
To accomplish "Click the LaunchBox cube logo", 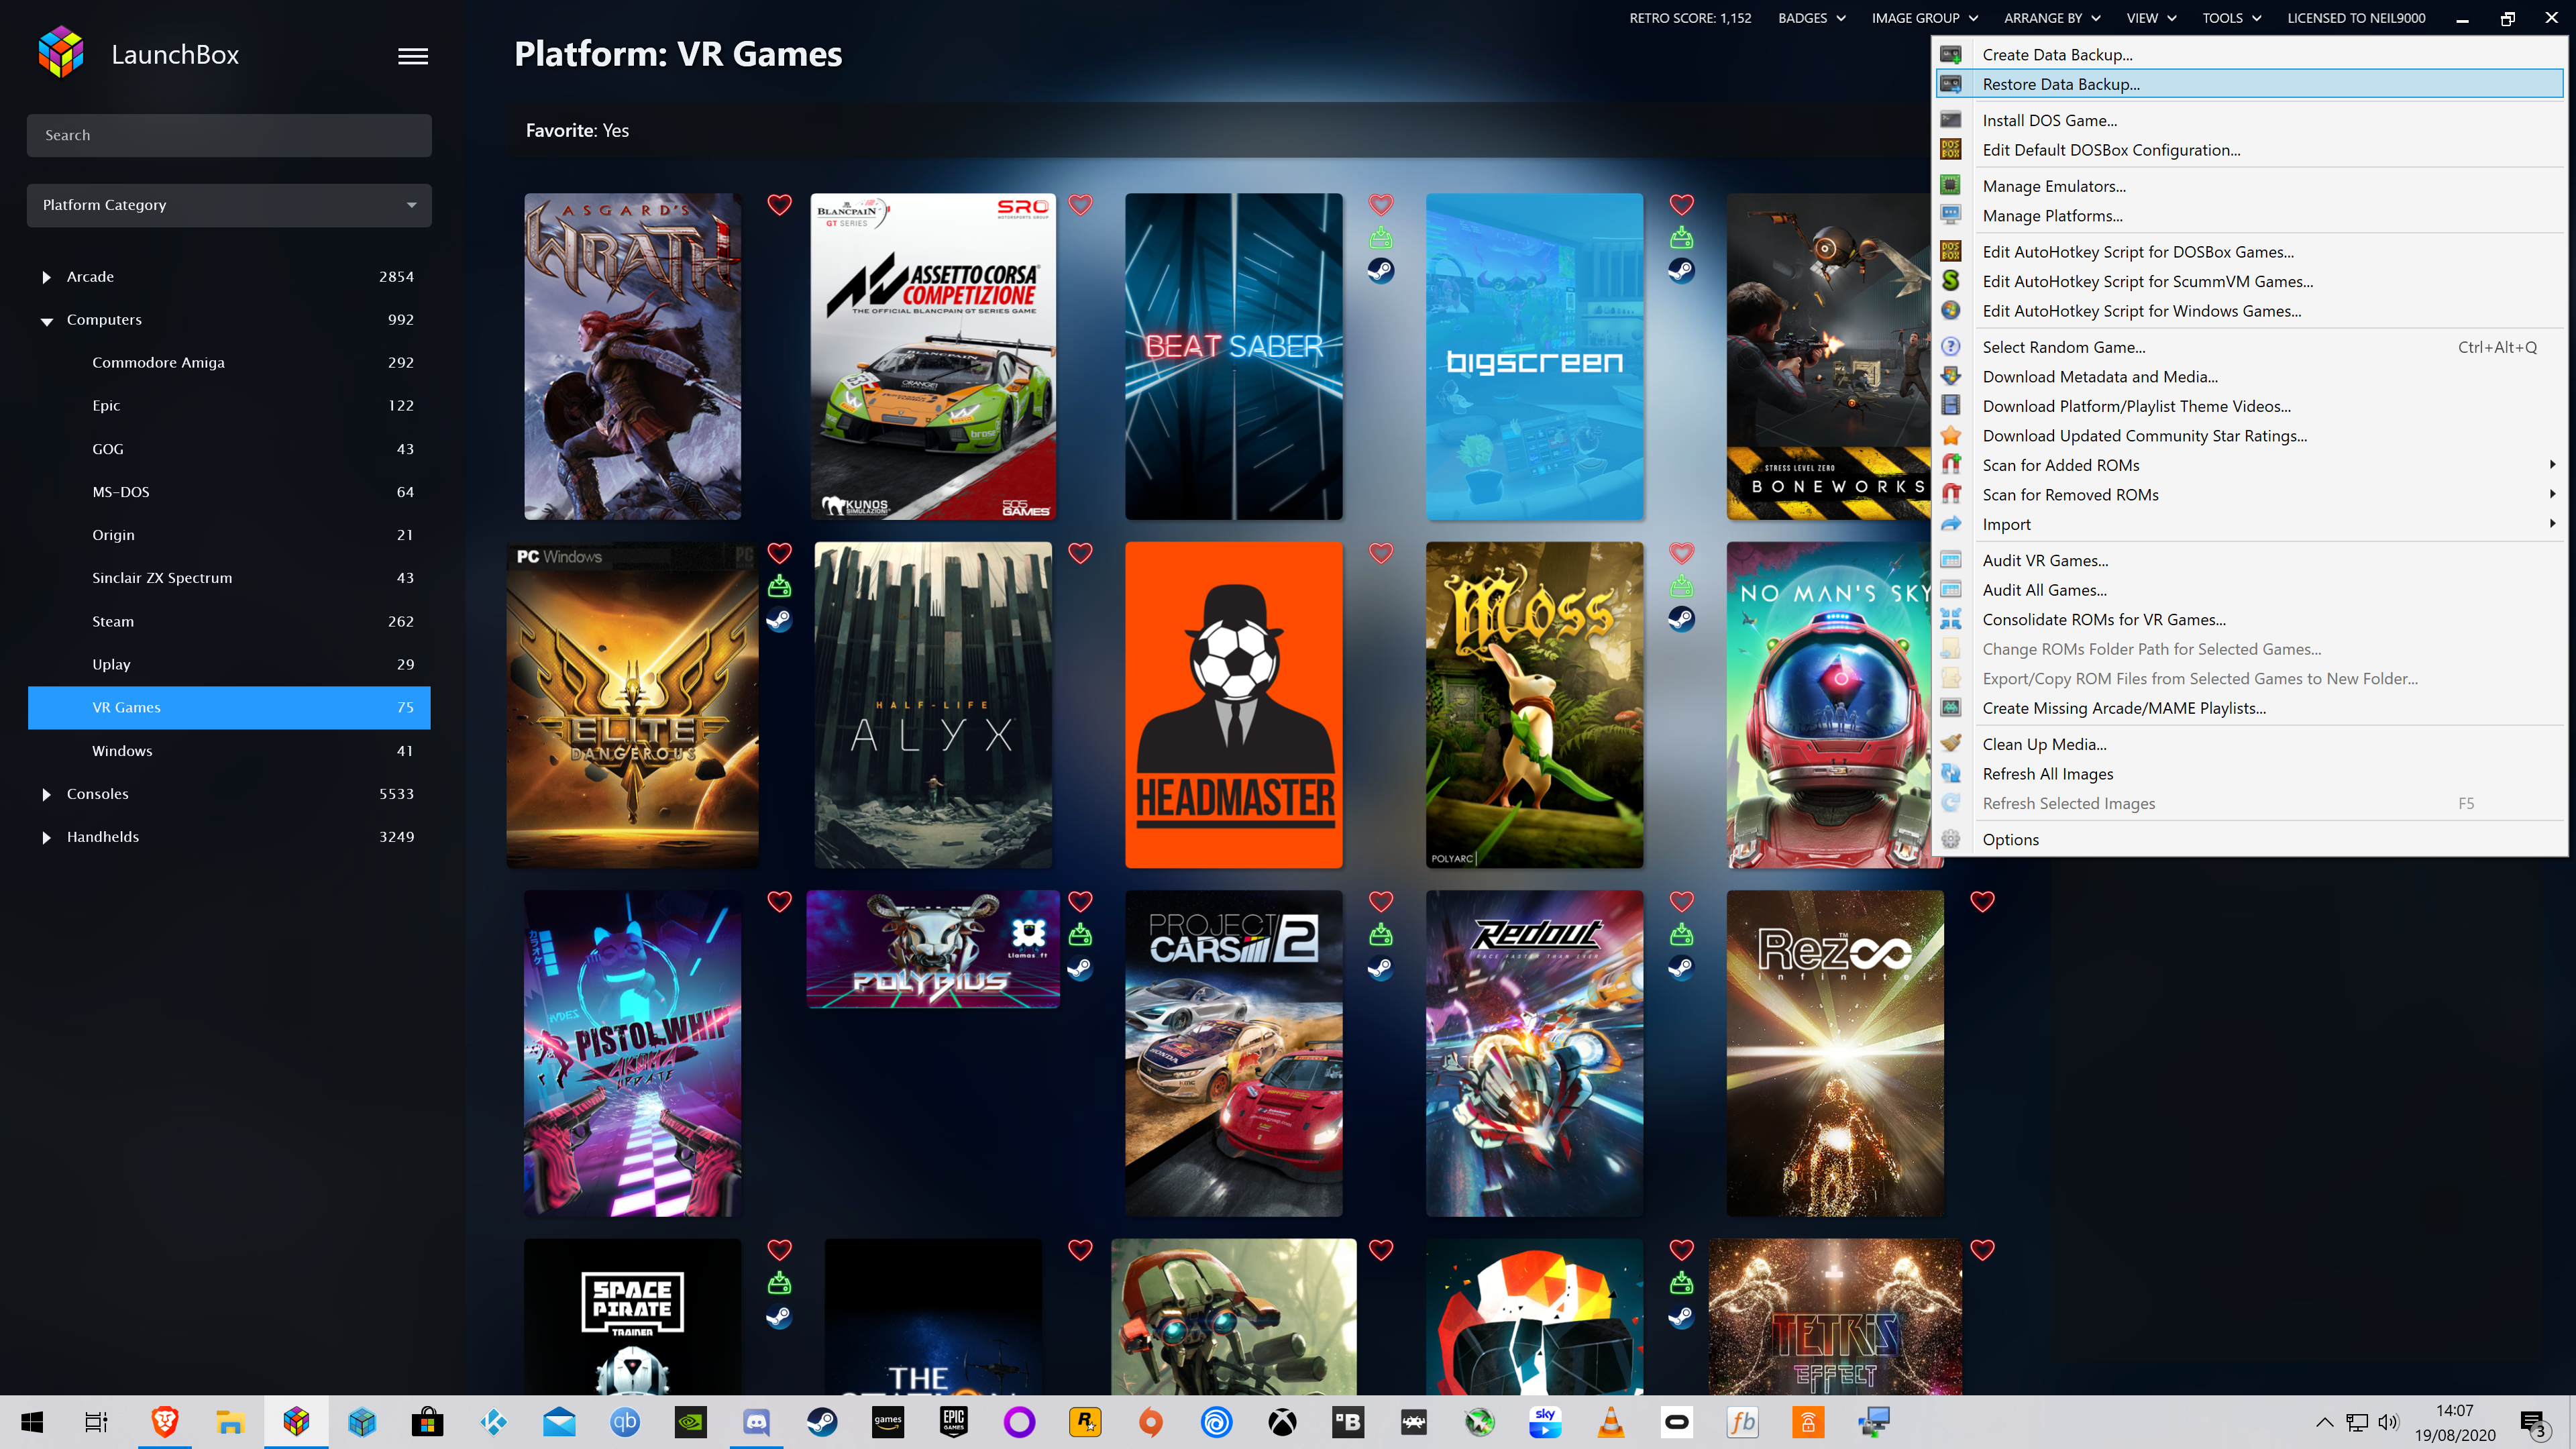I will pos(60,53).
